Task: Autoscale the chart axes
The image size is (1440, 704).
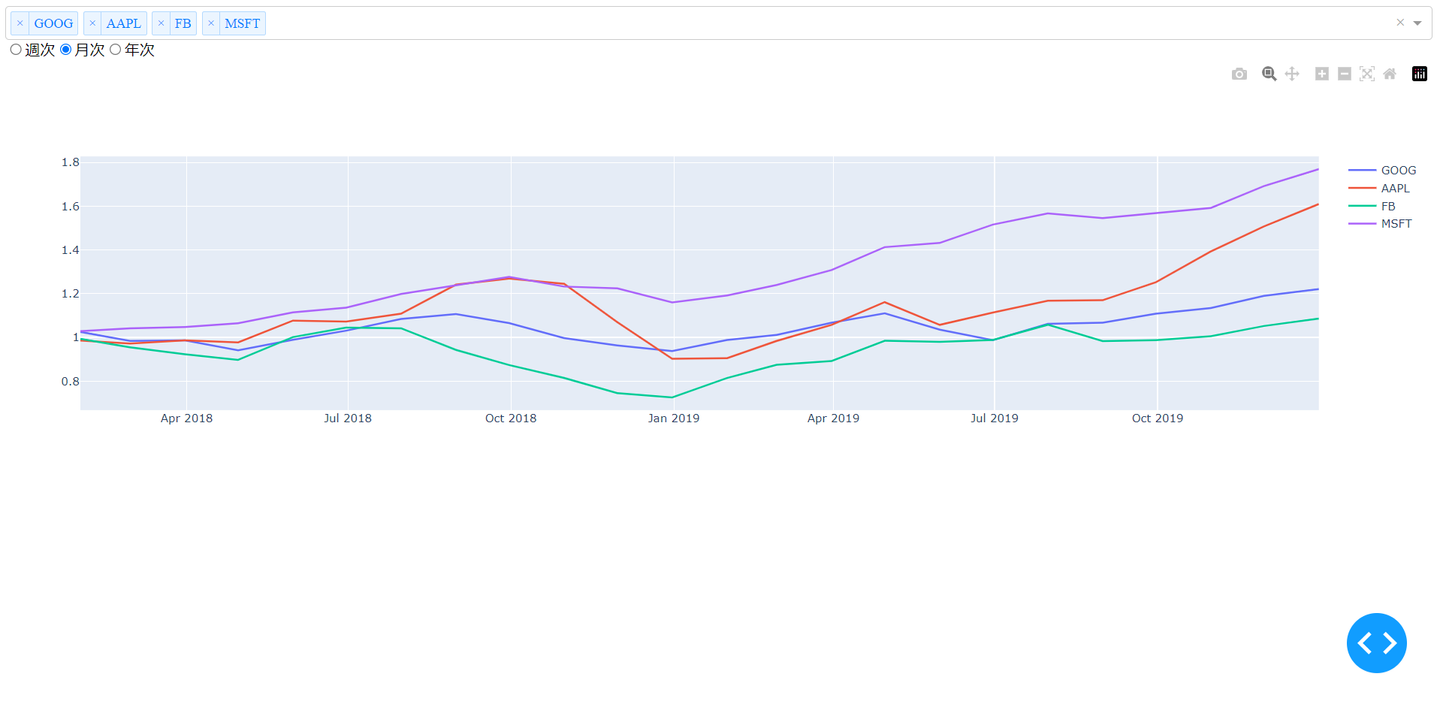Action: pos(1367,74)
